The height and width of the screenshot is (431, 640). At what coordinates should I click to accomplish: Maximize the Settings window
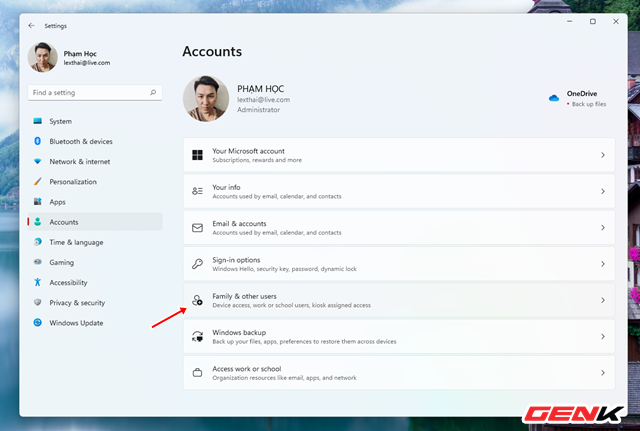tap(593, 22)
